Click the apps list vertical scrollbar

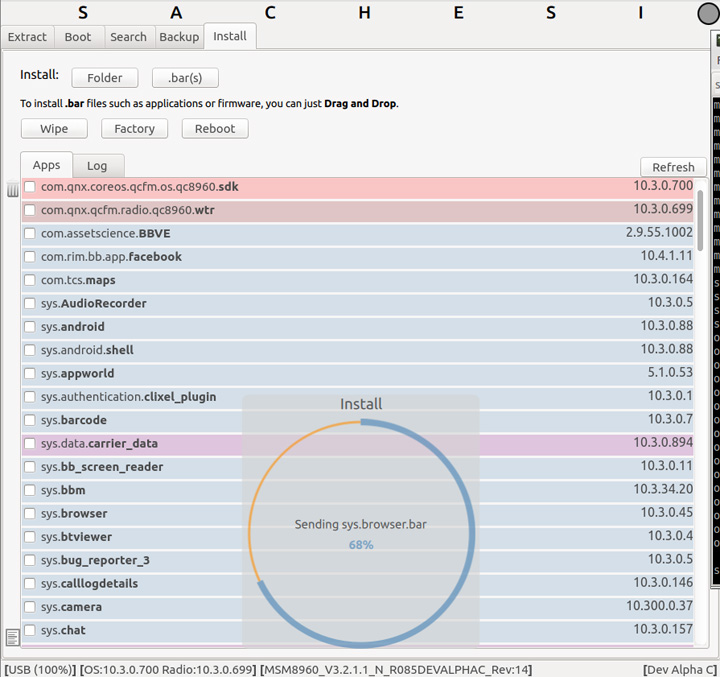[700, 220]
